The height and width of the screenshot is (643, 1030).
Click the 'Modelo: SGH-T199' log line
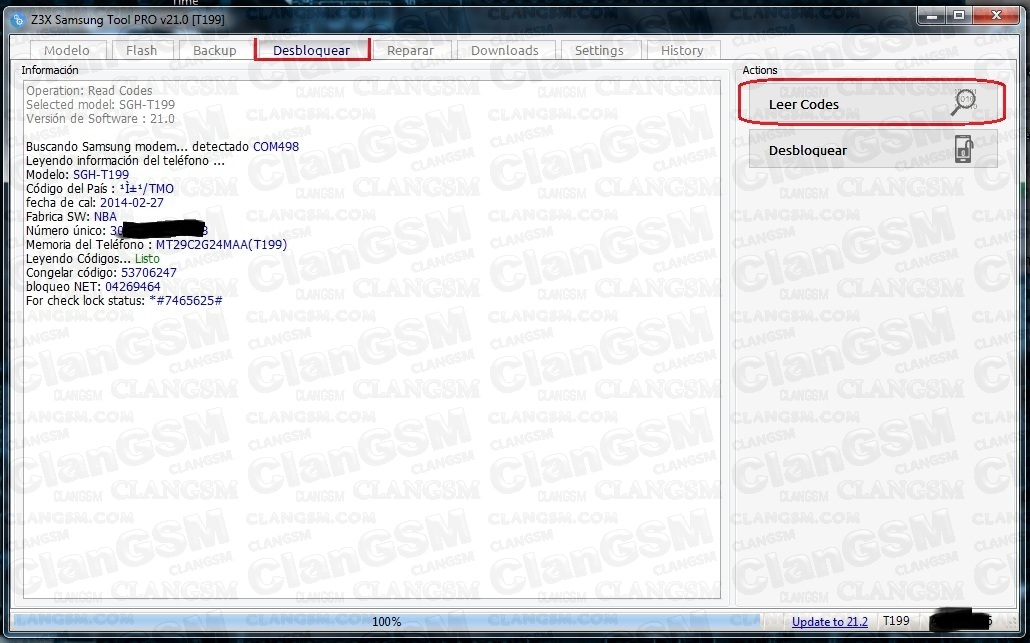click(x=78, y=175)
